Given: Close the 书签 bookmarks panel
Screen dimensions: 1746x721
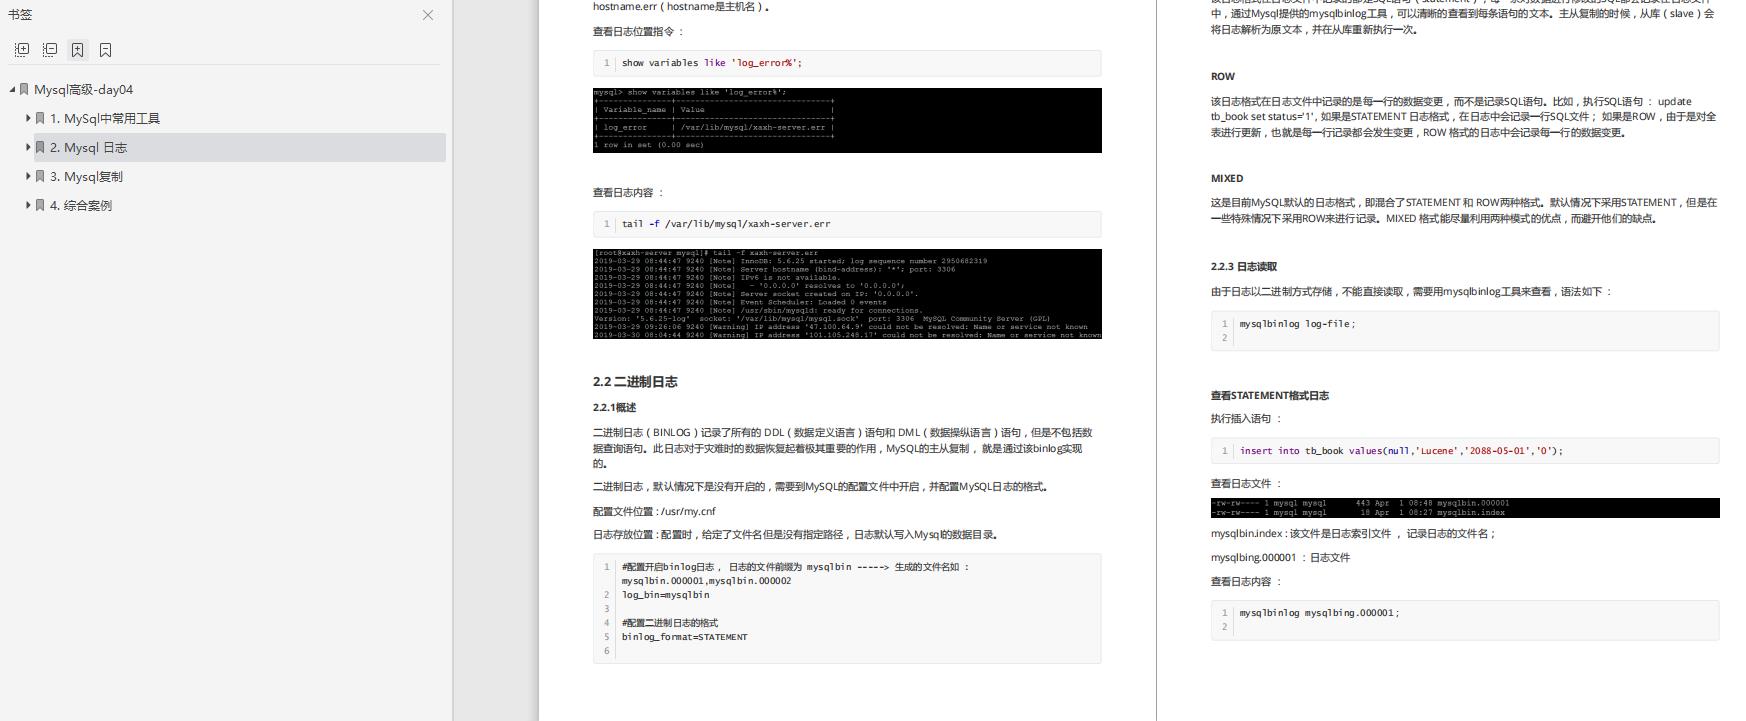Looking at the screenshot, I should 428,15.
